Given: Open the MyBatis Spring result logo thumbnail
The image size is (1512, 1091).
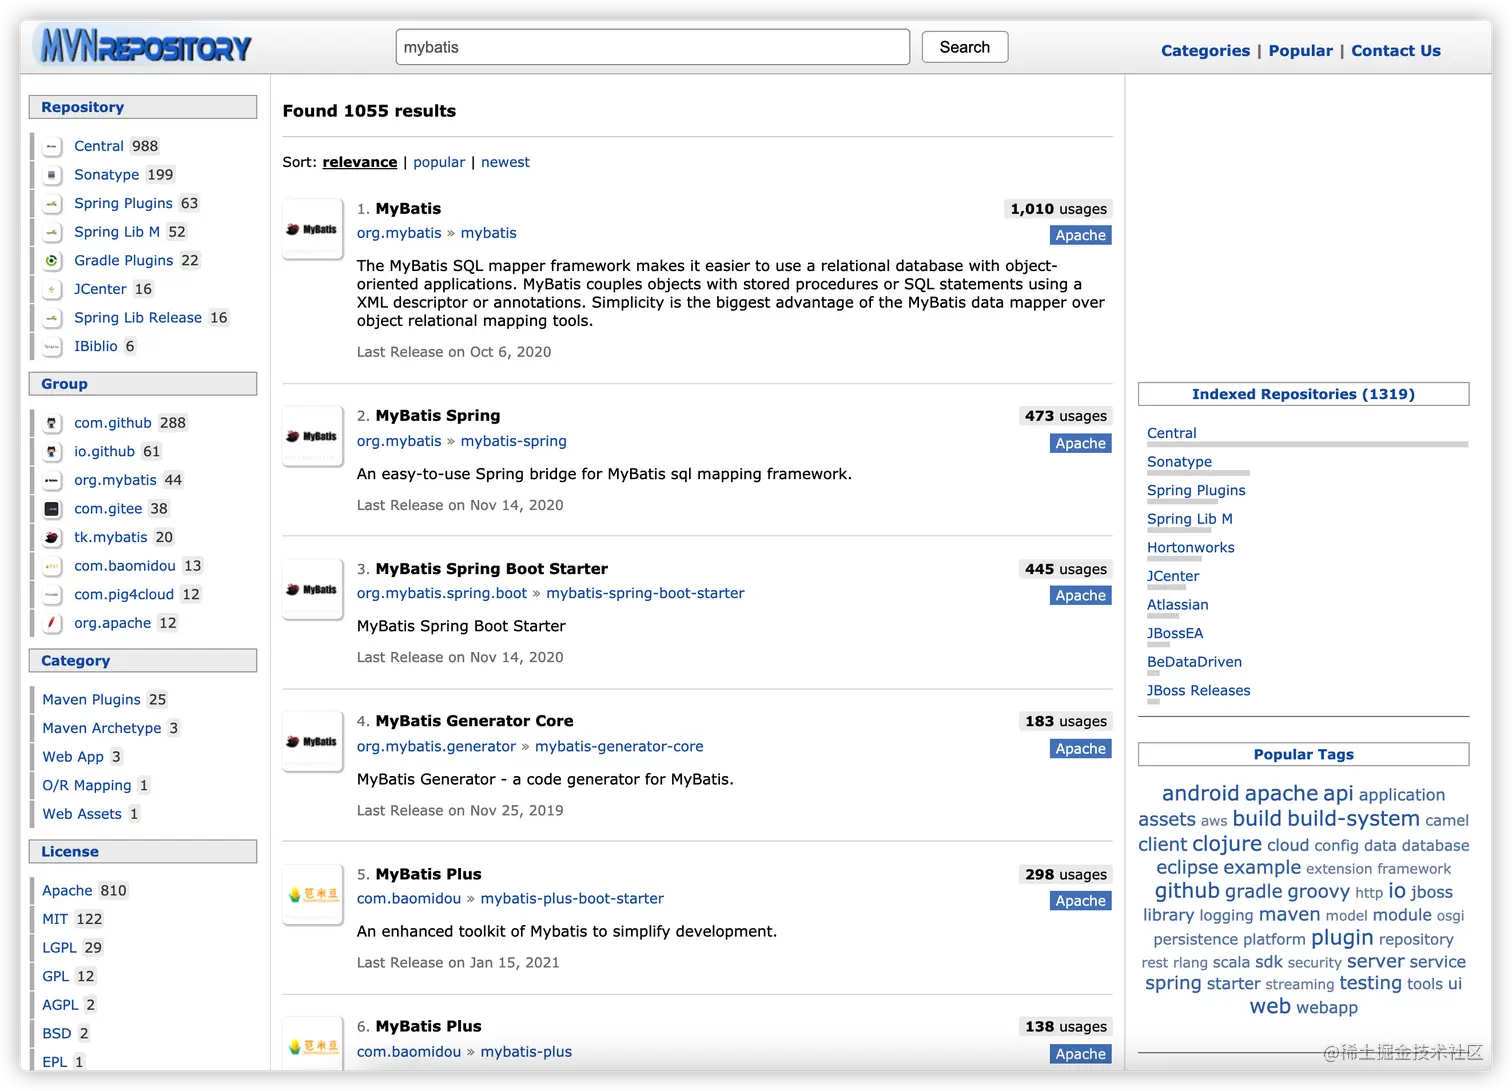Looking at the screenshot, I should (x=313, y=436).
